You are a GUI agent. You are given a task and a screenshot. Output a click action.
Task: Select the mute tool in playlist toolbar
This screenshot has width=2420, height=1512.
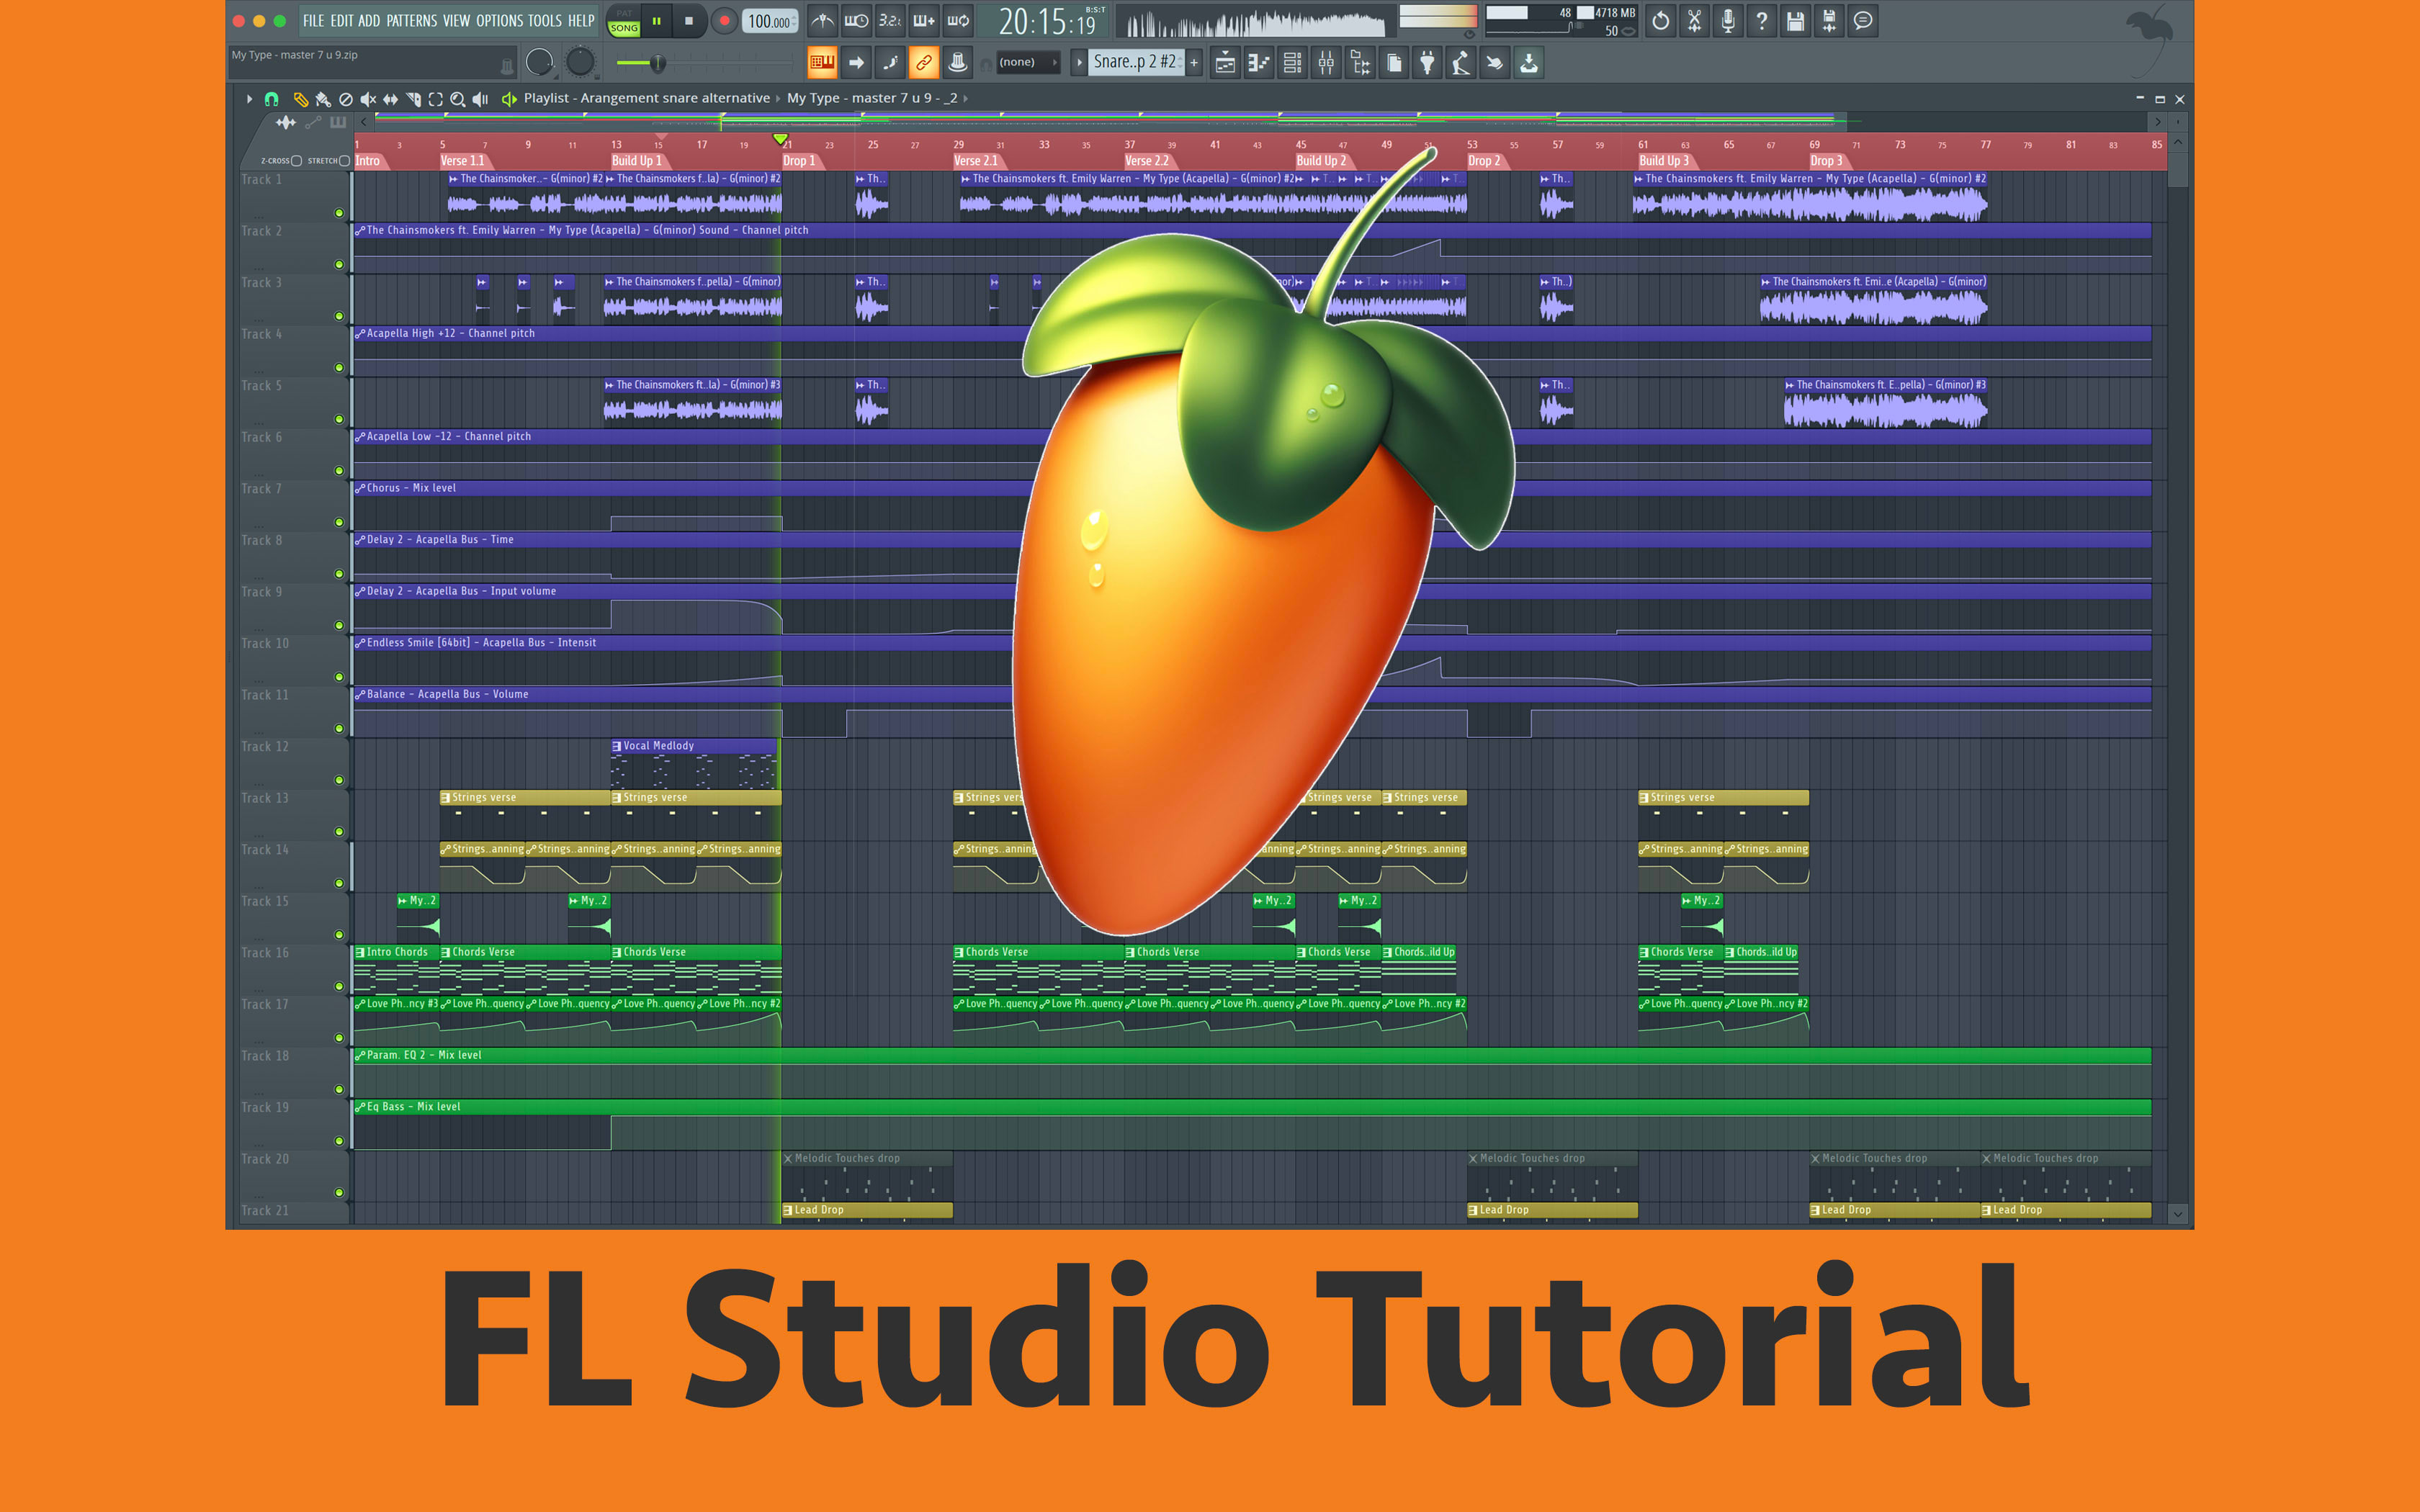point(368,99)
